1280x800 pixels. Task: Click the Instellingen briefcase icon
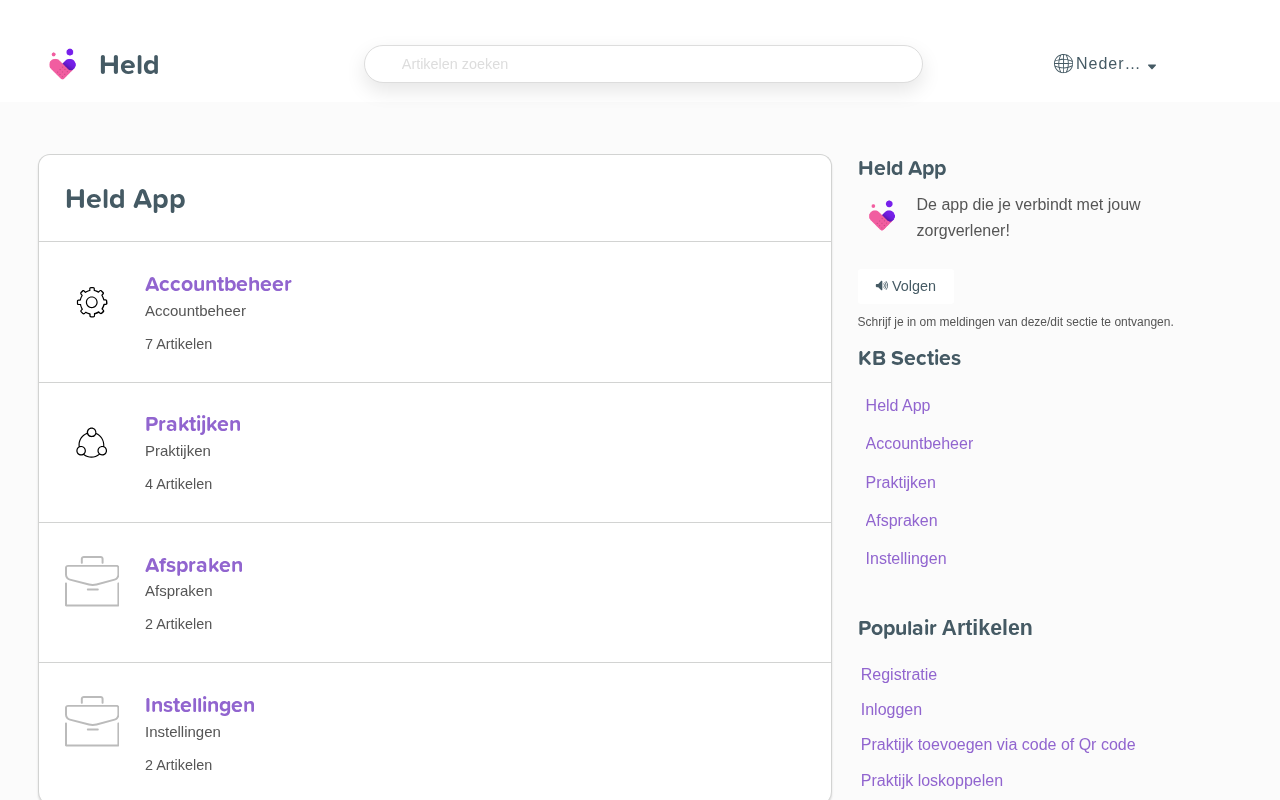92,722
